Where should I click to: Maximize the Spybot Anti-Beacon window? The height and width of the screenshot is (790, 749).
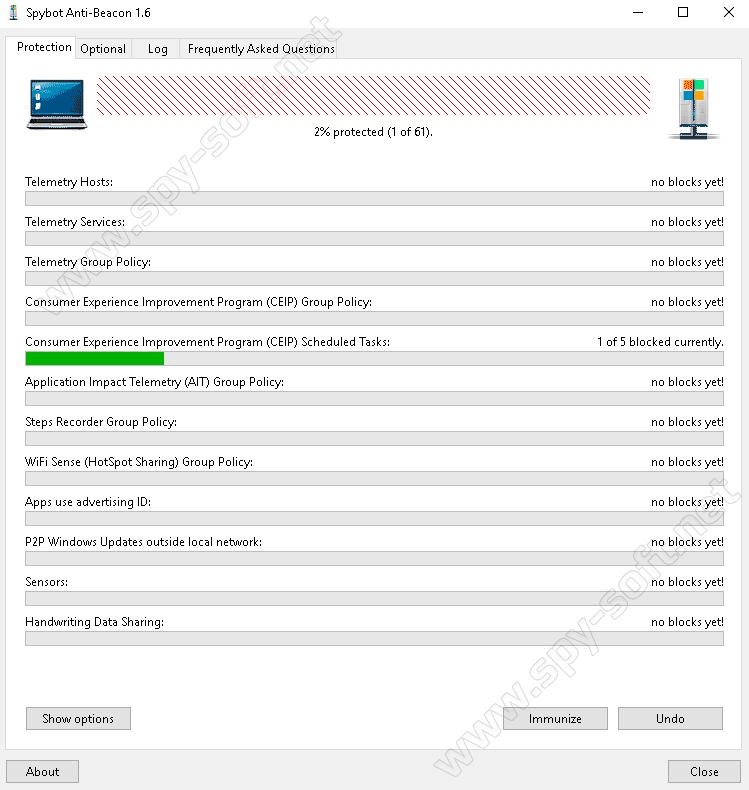pyautogui.click(x=683, y=13)
